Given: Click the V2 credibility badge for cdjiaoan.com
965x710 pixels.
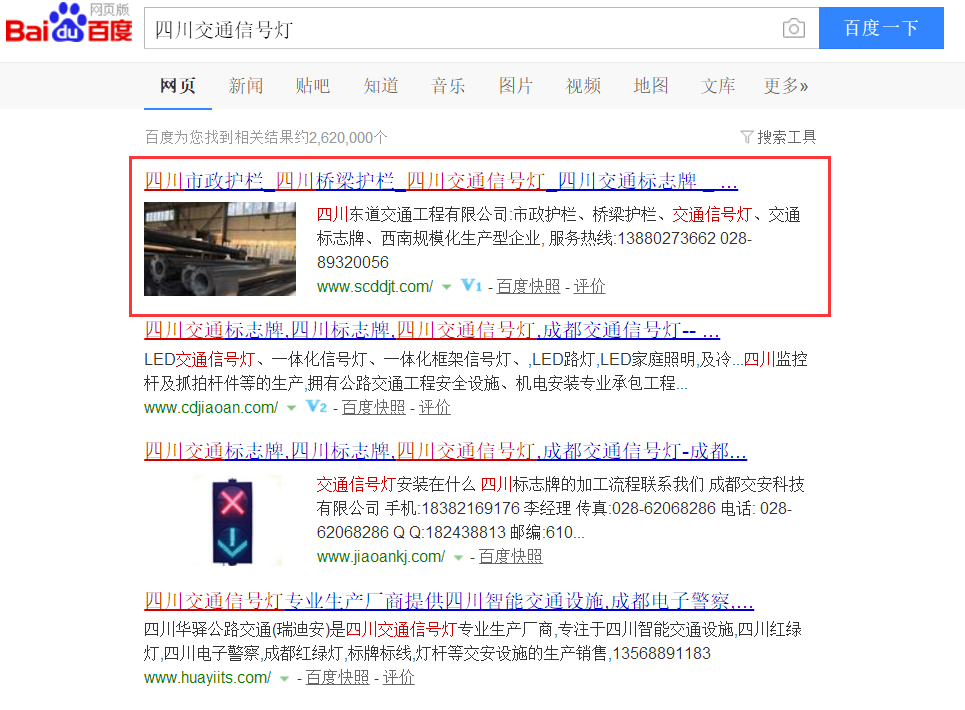Looking at the screenshot, I should point(316,407).
